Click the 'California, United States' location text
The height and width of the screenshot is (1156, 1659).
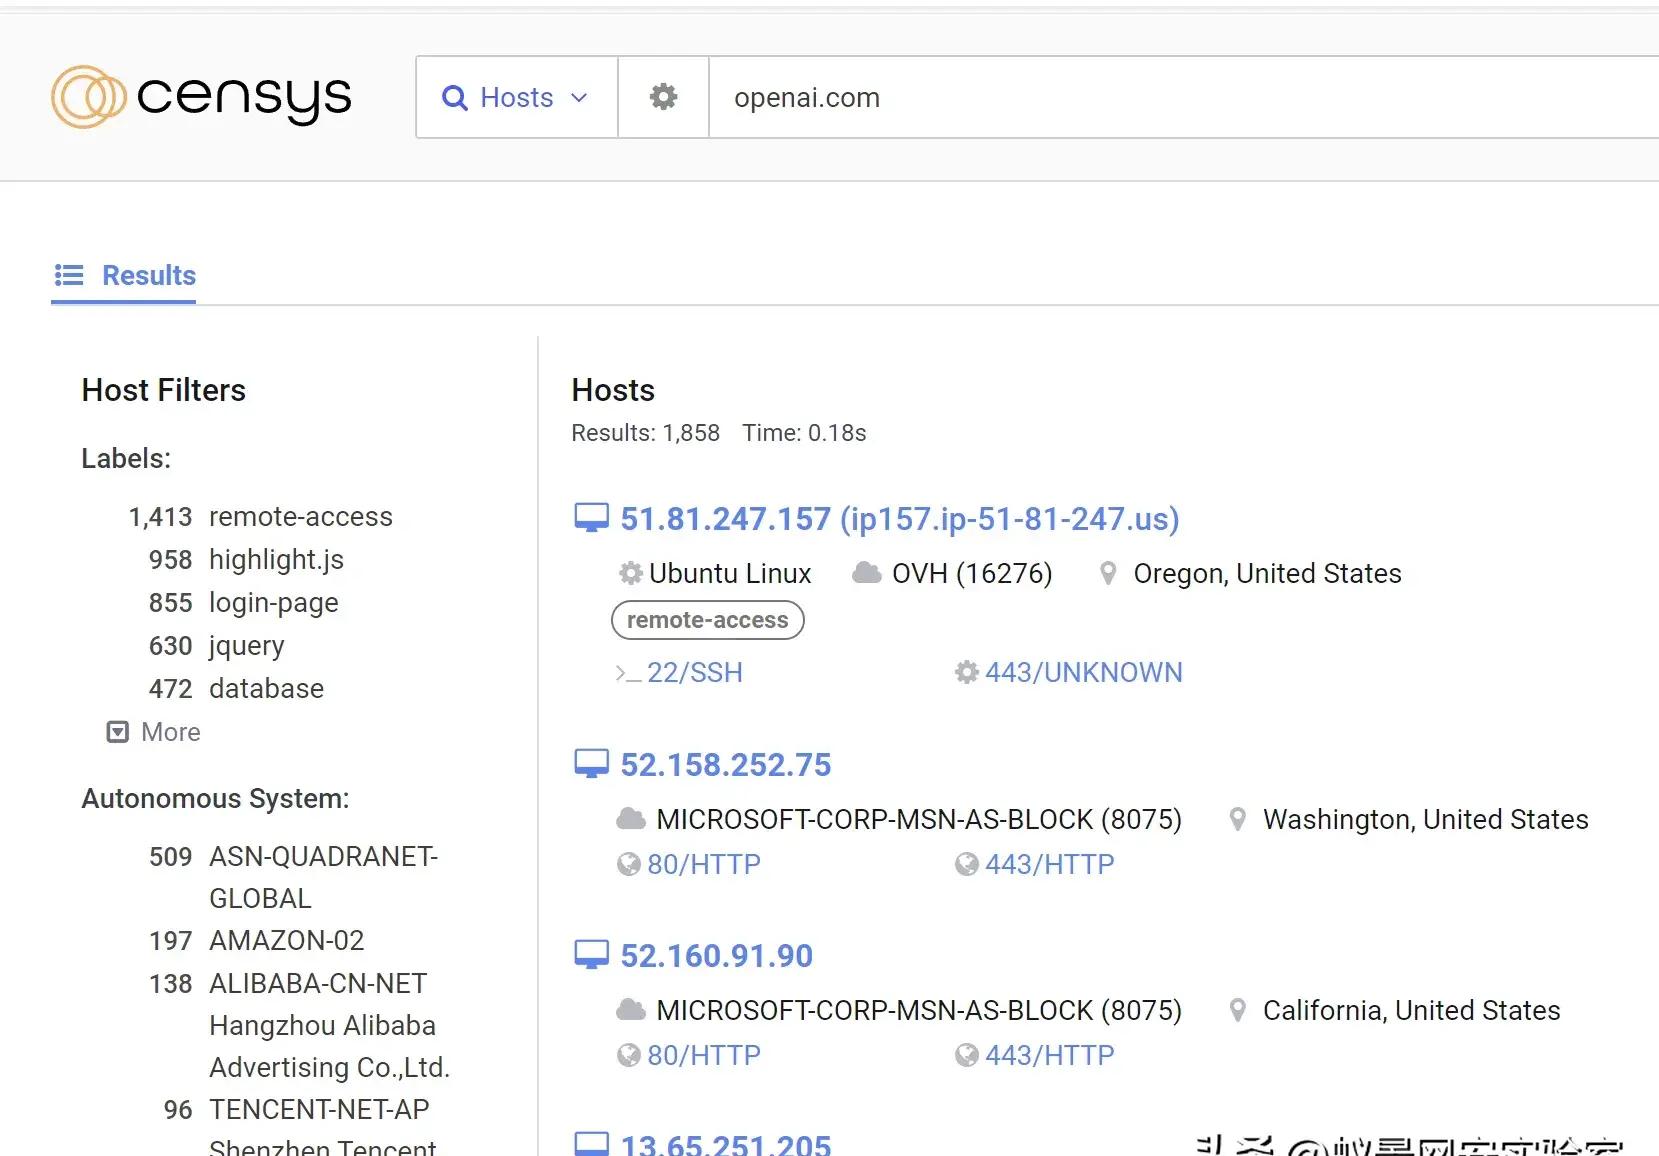click(x=1411, y=1010)
